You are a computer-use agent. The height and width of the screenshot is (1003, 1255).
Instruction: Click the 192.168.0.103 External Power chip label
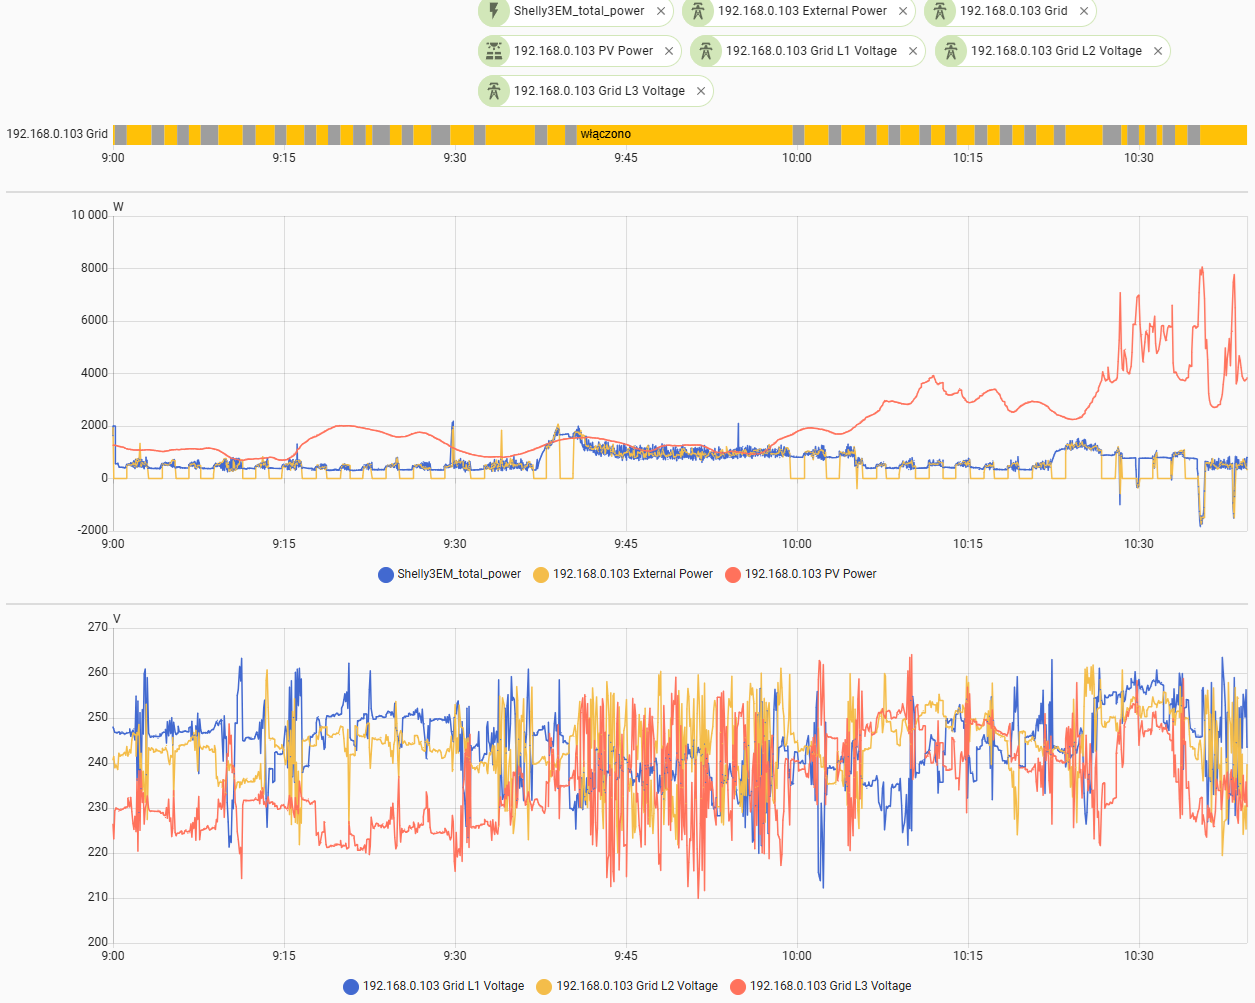click(x=802, y=11)
